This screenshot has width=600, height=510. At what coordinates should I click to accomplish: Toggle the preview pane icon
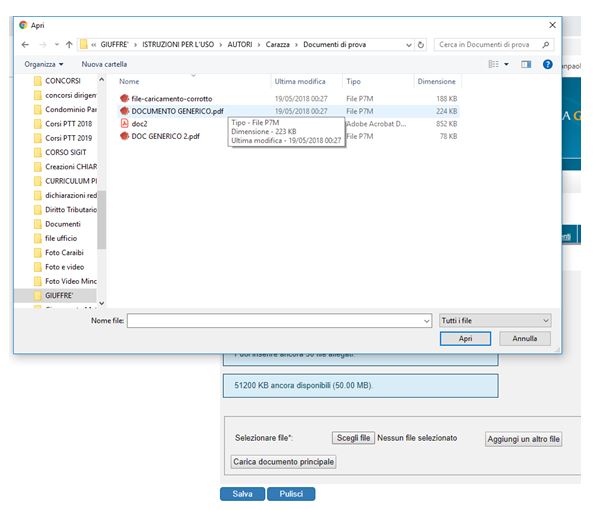526,64
